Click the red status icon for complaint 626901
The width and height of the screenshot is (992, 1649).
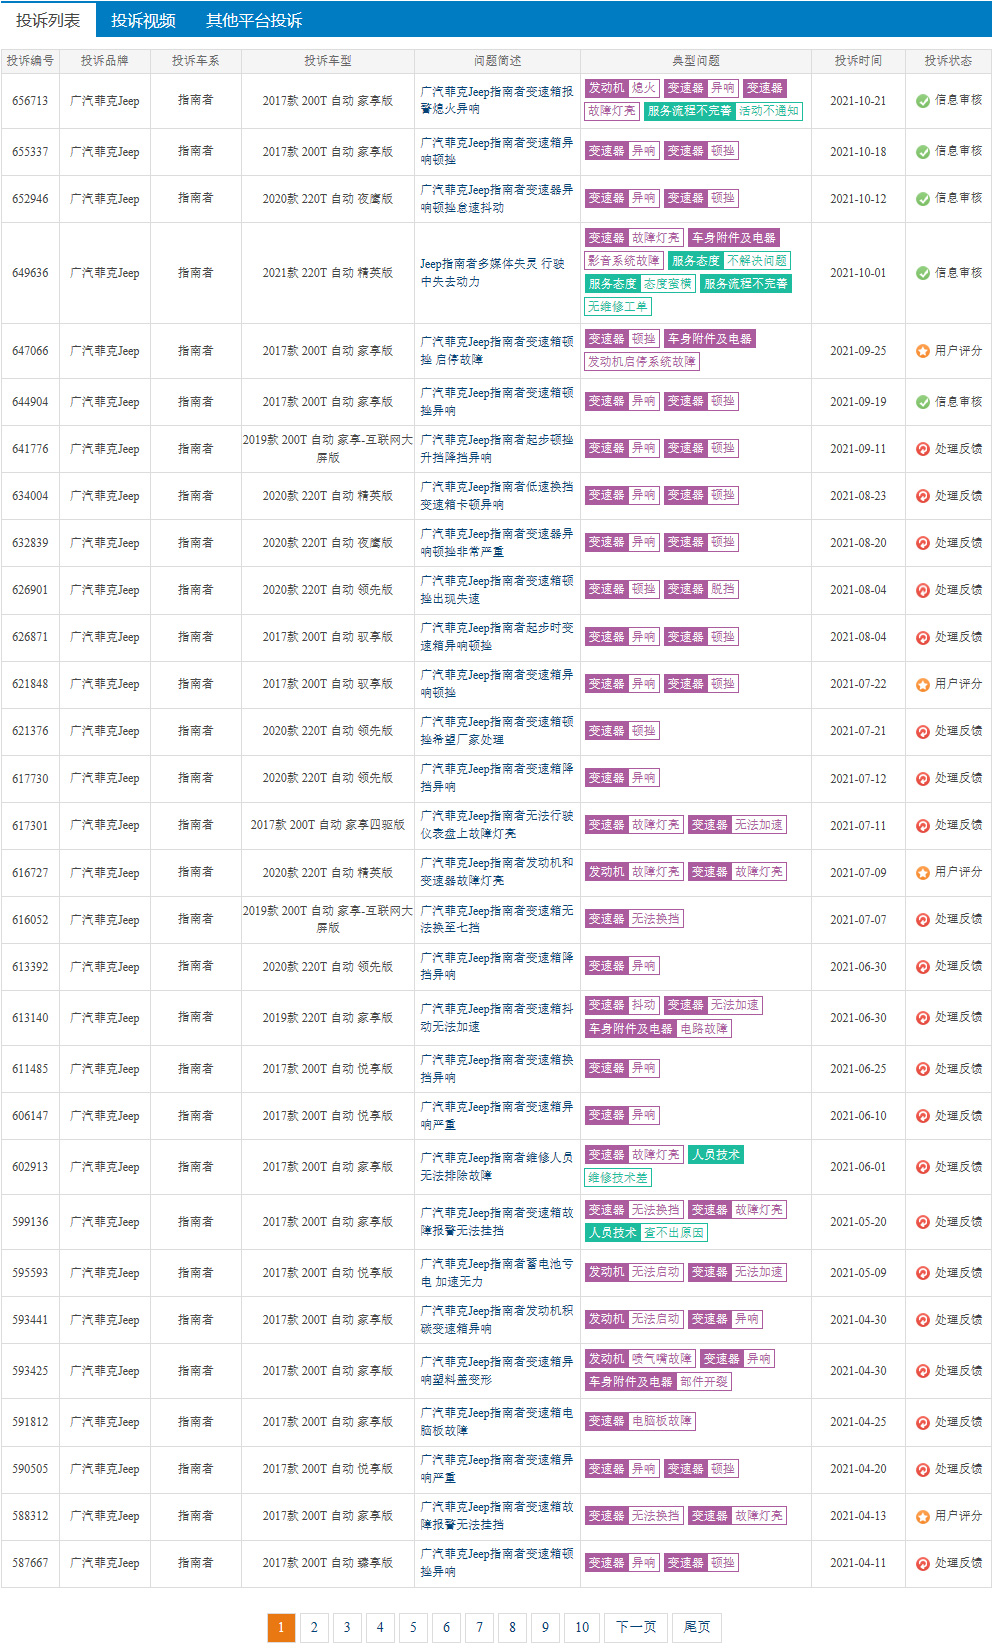click(x=923, y=590)
